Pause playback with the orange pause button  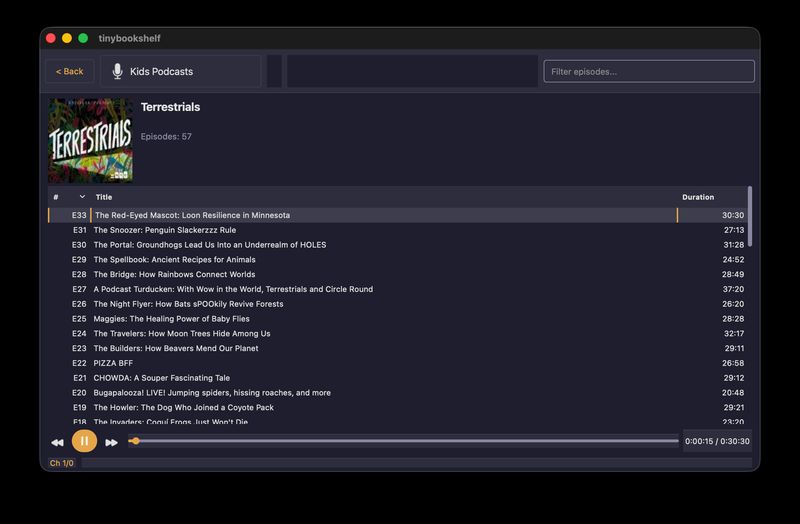tap(84, 441)
